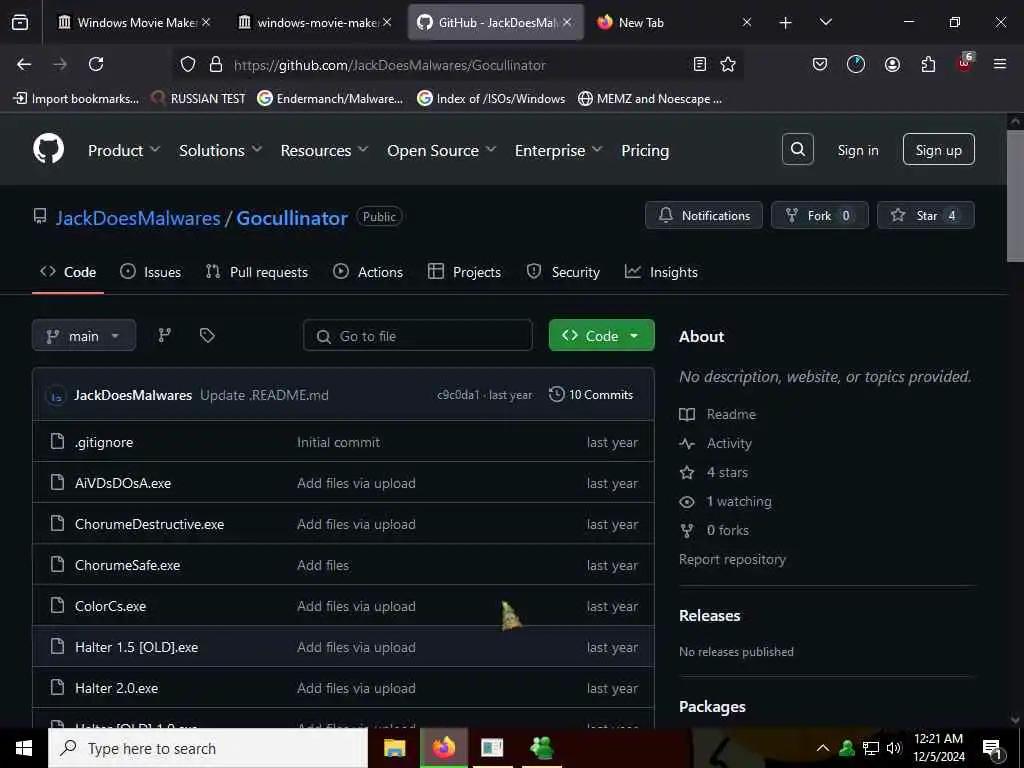This screenshot has height=768, width=1024.
Task: Bookmark this page with star icon
Action: pos(728,64)
